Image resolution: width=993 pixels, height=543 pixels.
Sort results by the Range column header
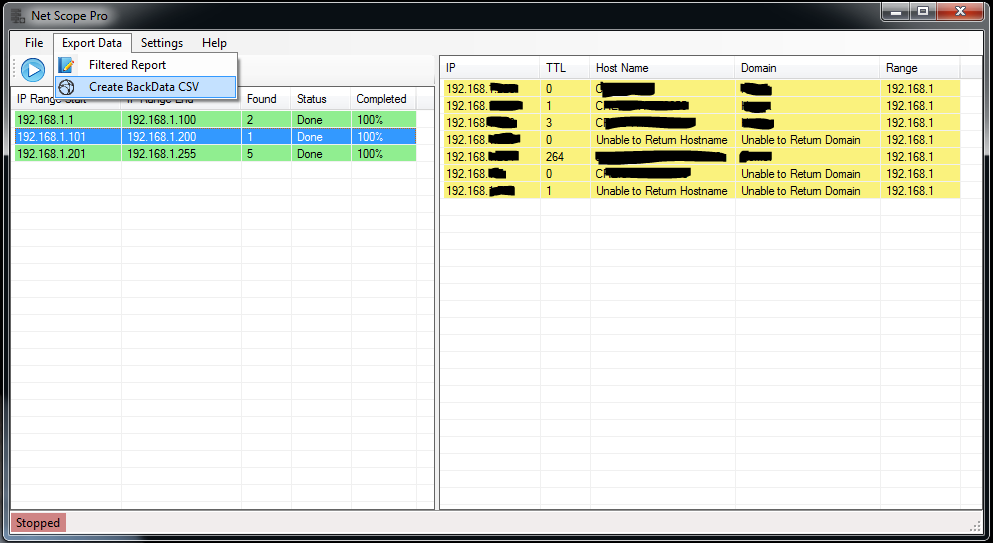920,68
